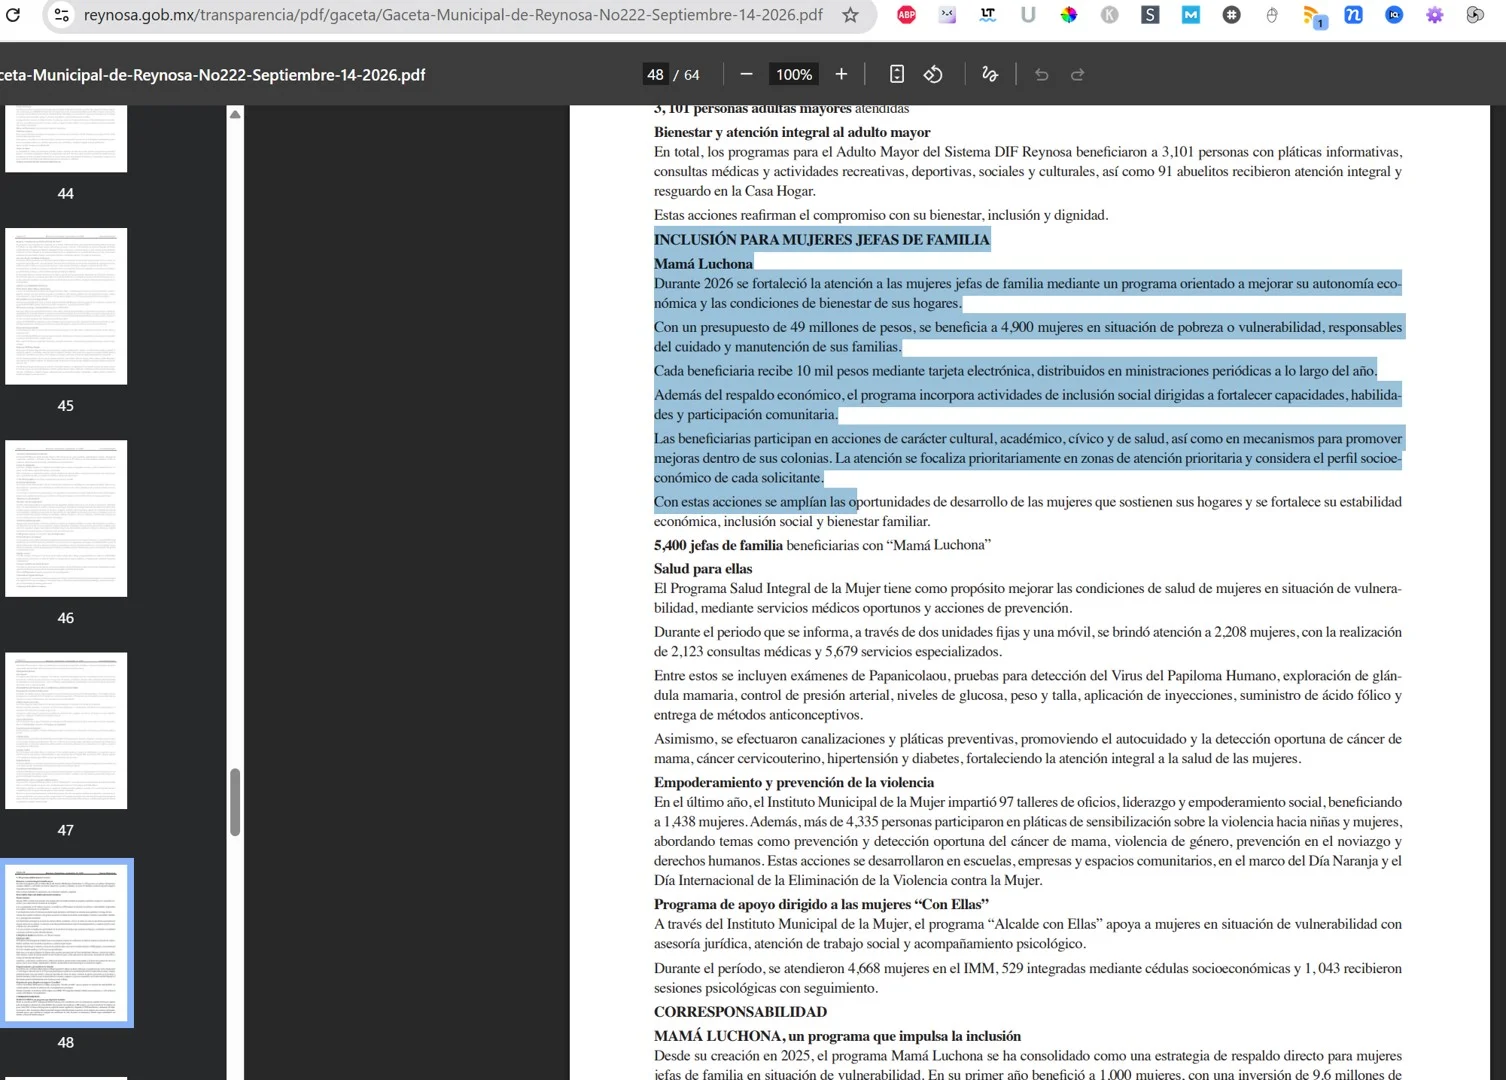Image resolution: width=1506 pixels, height=1080 pixels.
Task: Click the PDF file name title in toolbar
Action: pos(213,75)
